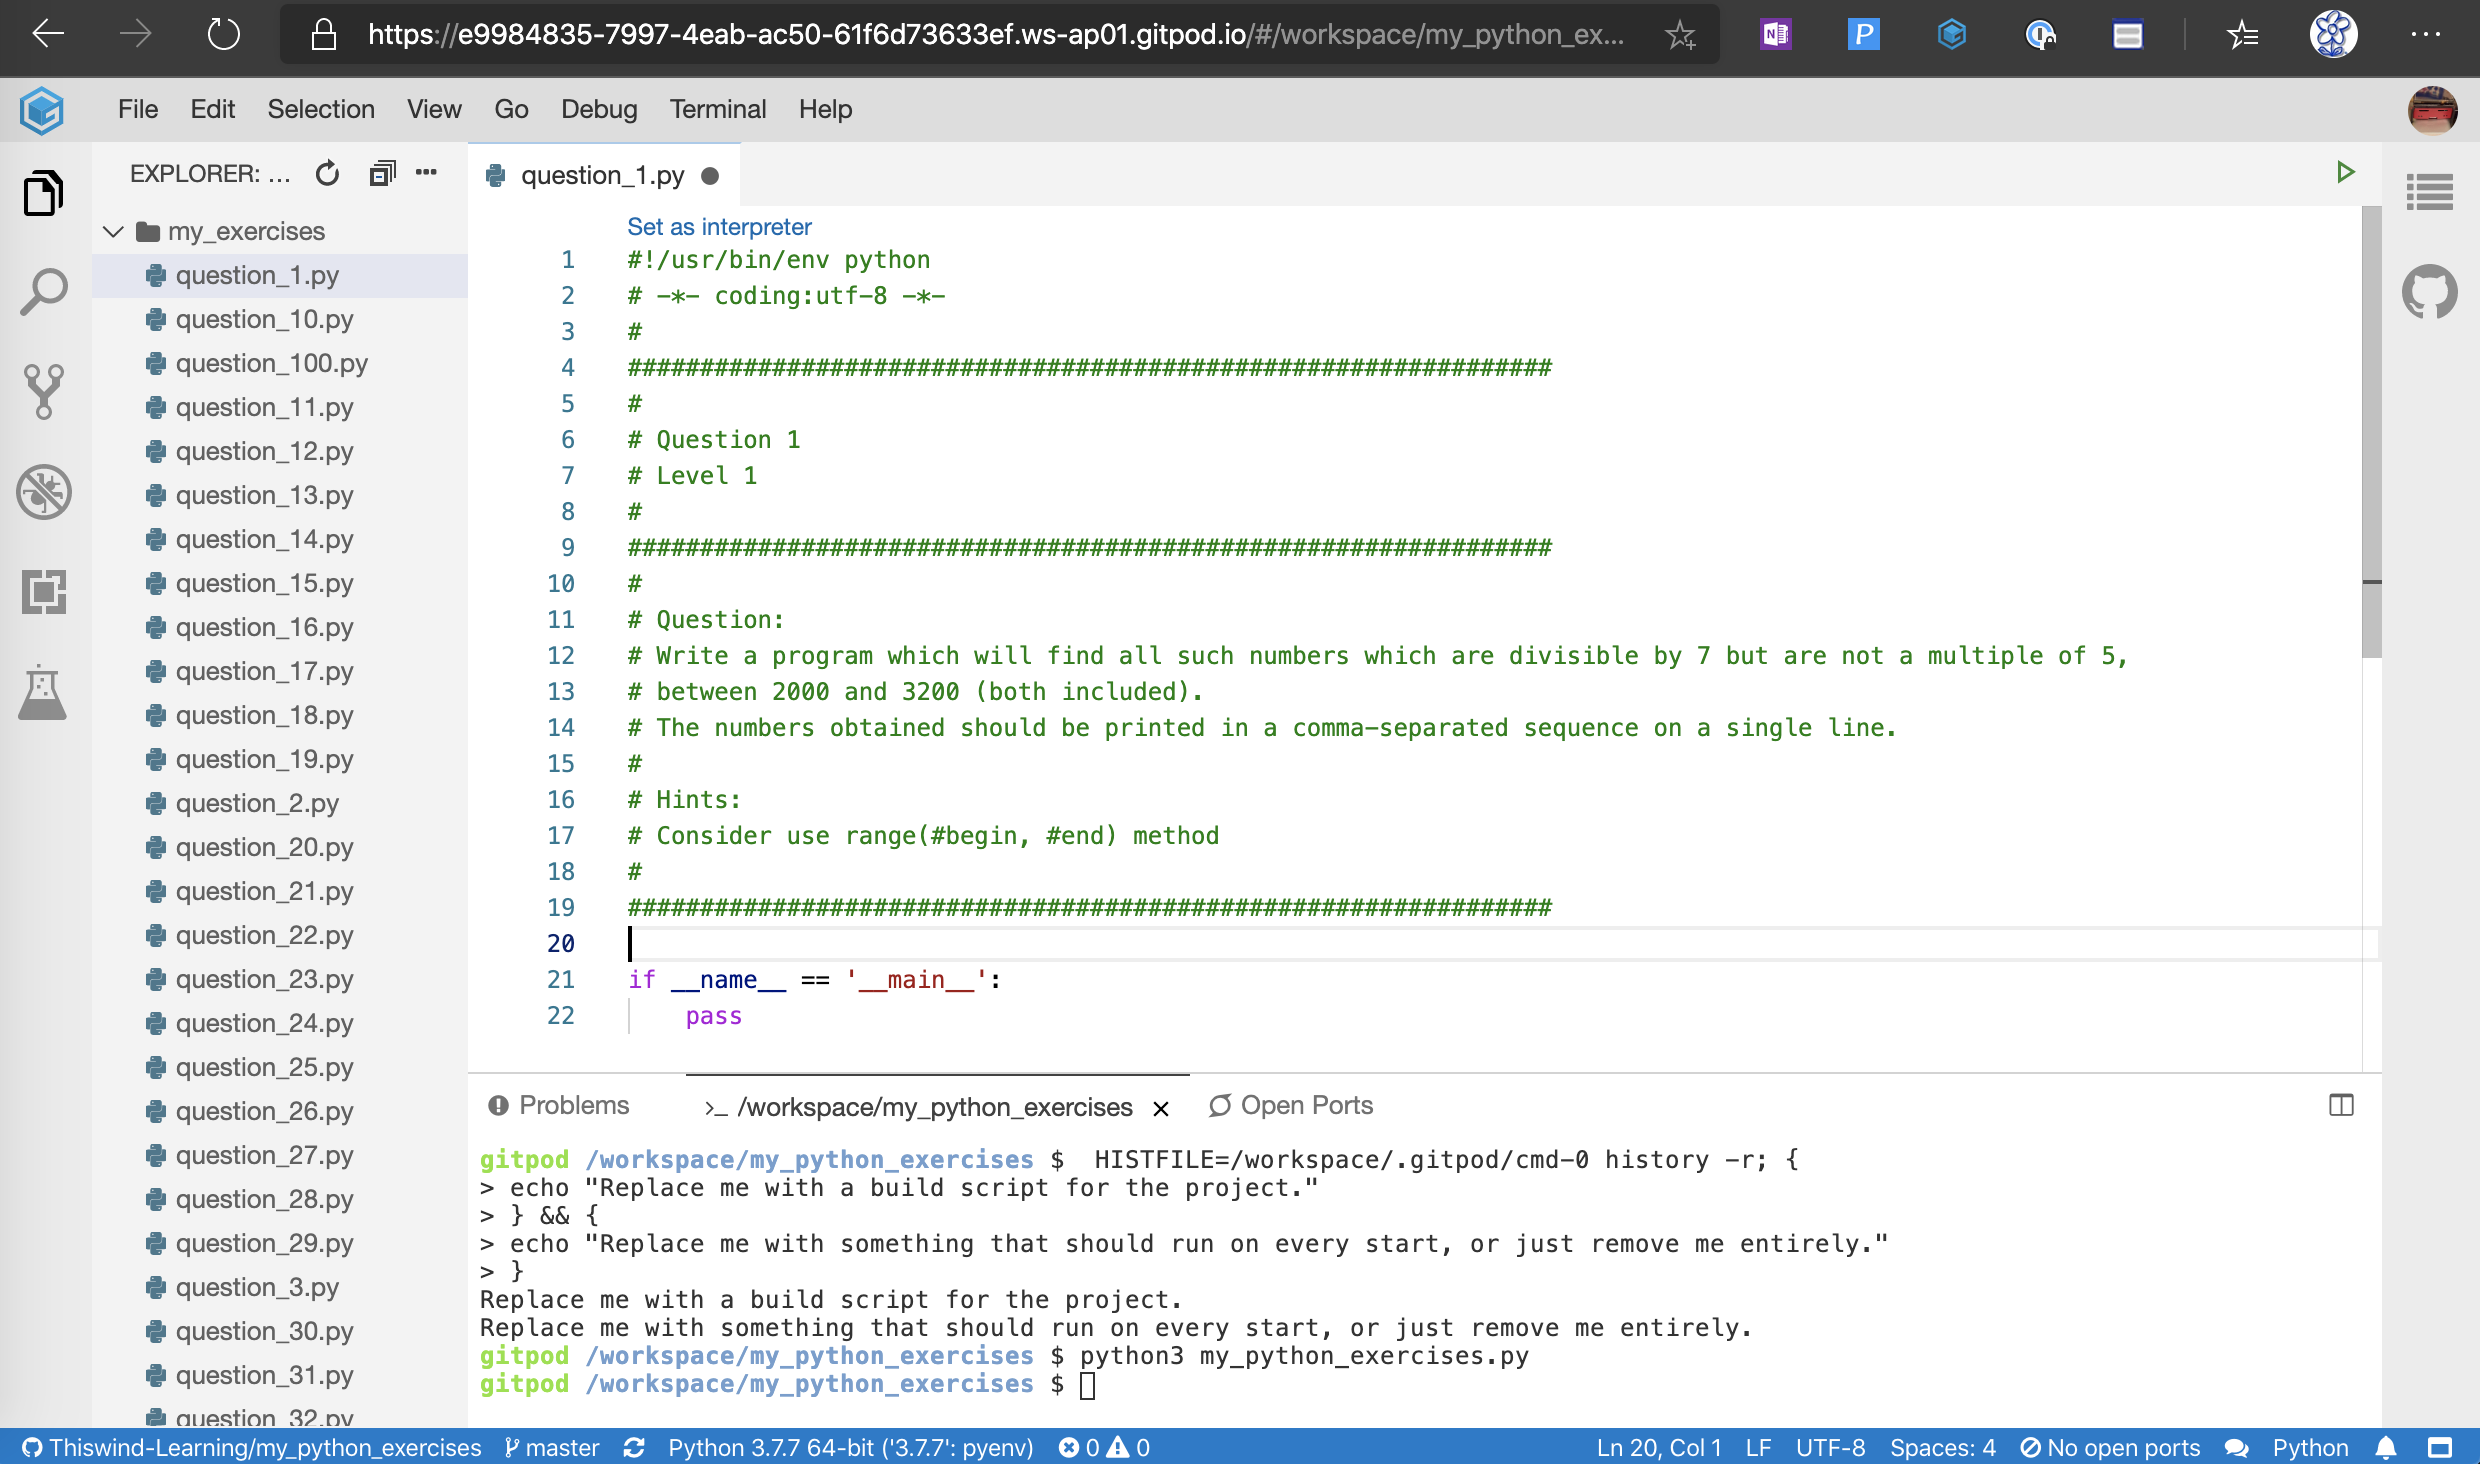The height and width of the screenshot is (1464, 2480).
Task: Open Explorer more actions ellipsis menu
Action: click(x=426, y=173)
